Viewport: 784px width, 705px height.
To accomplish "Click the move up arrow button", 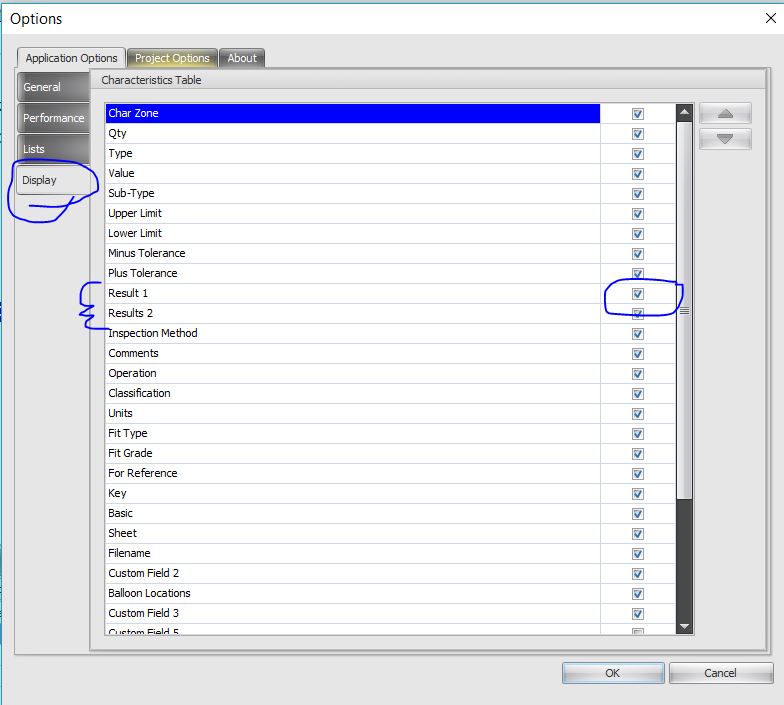I will [x=725, y=114].
